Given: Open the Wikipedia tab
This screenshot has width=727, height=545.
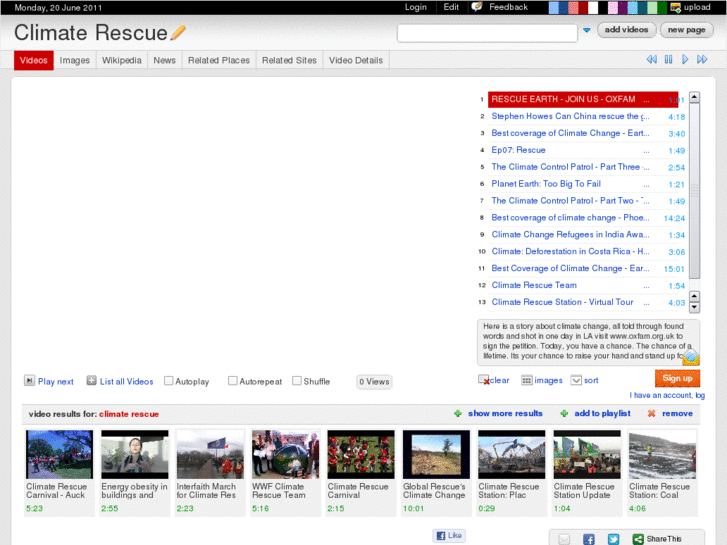Looking at the screenshot, I should [121, 60].
